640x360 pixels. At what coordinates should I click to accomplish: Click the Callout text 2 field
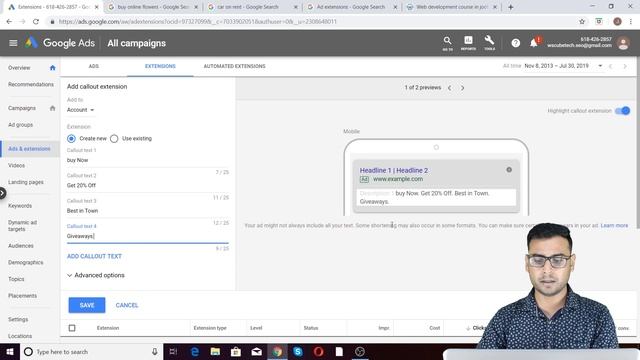pos(148,185)
